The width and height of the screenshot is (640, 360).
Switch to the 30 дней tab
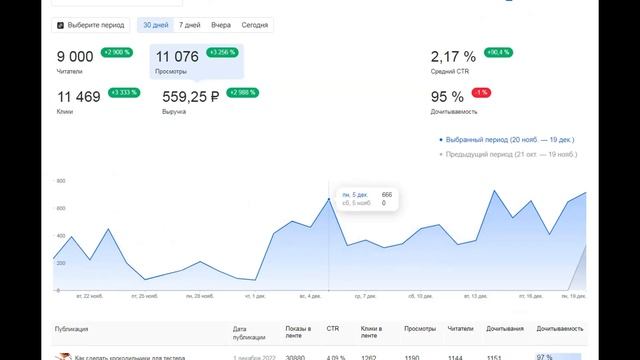(156, 25)
